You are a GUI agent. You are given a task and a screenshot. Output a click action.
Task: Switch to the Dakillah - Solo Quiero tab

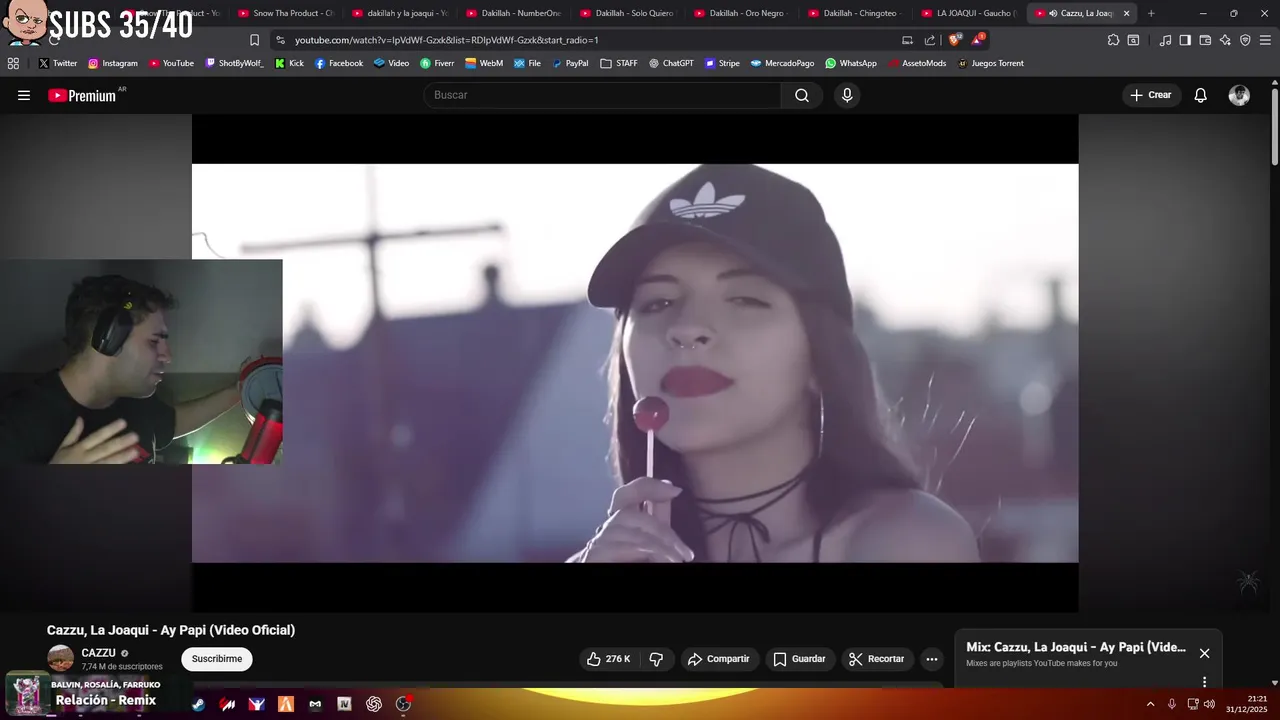click(x=627, y=13)
